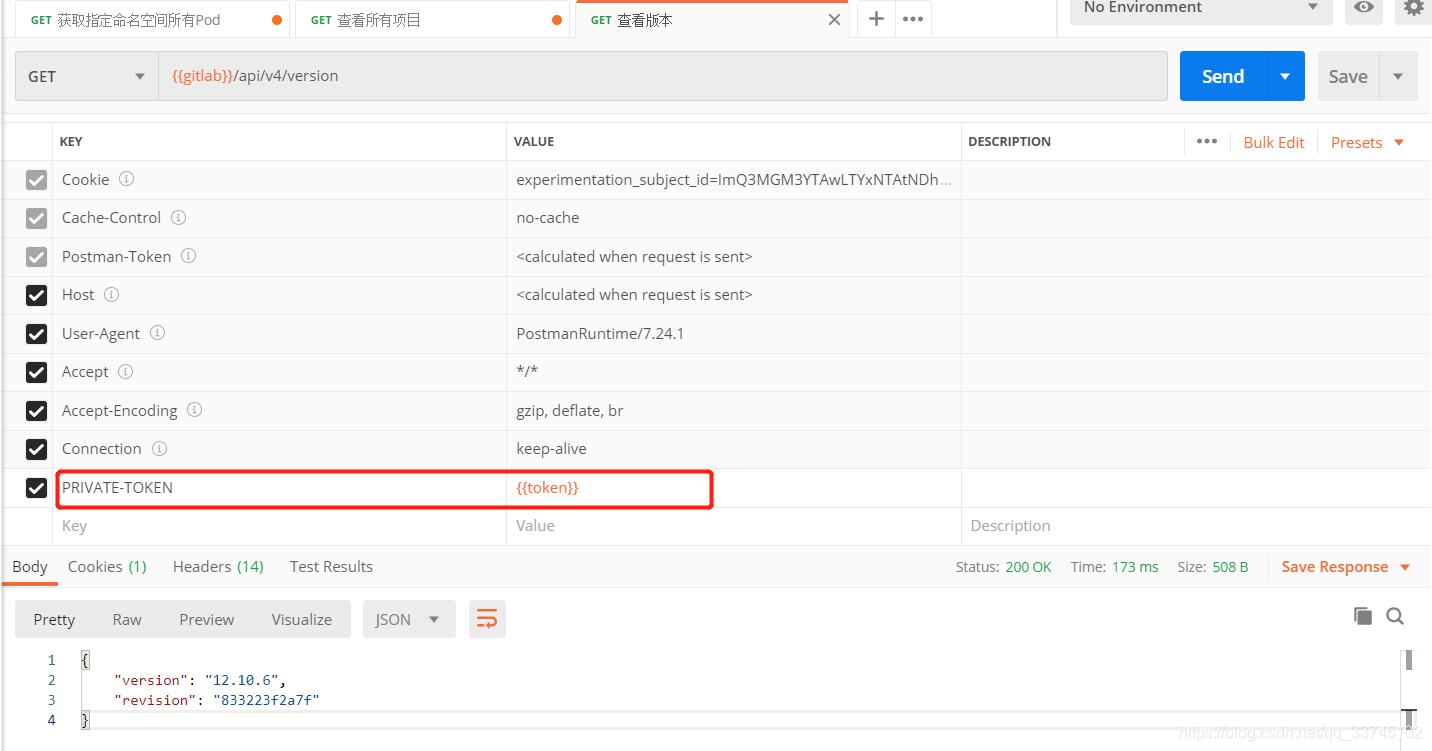This screenshot has height=751, width=1432.
Task: Open headers more-actions ellipsis menu
Action: pos(1206,141)
